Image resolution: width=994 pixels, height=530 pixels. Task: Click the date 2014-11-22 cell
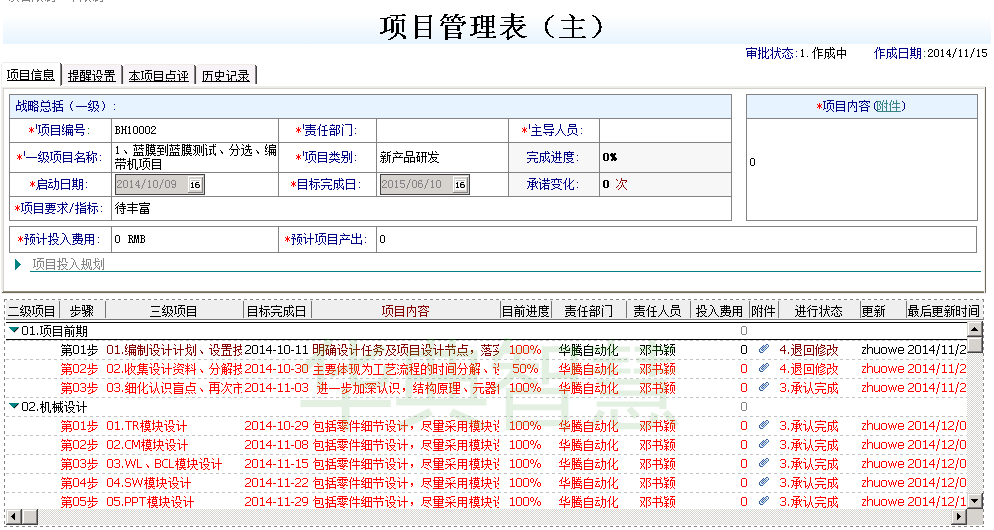point(276,482)
